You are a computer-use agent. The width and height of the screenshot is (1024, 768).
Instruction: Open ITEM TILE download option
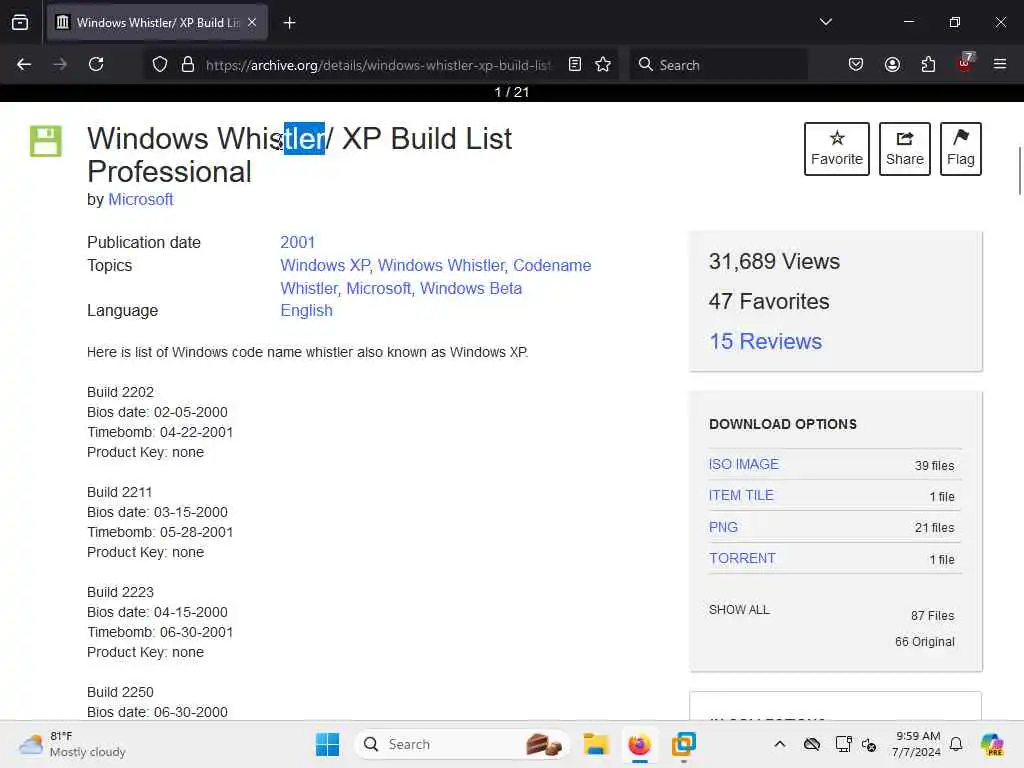741,496
